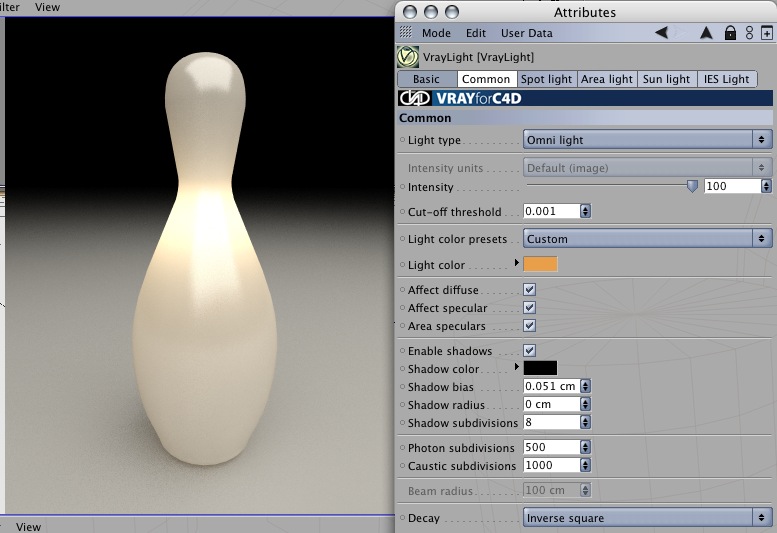The height and width of the screenshot is (533, 777).
Task: Click the VrayLight object icon
Action: [x=408, y=57]
